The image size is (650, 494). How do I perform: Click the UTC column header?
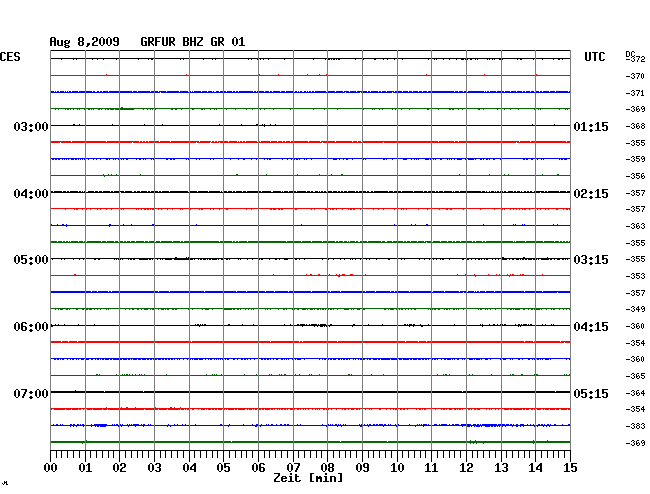(x=594, y=57)
